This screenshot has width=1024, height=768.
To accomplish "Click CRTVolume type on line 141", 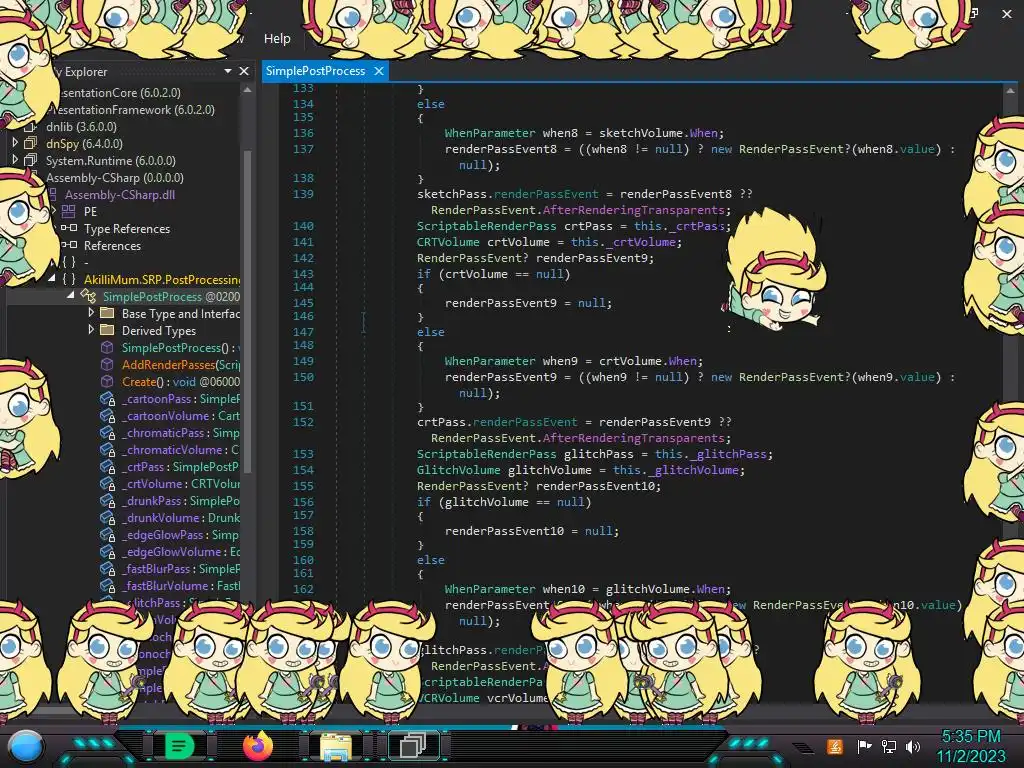I will click(448, 242).
